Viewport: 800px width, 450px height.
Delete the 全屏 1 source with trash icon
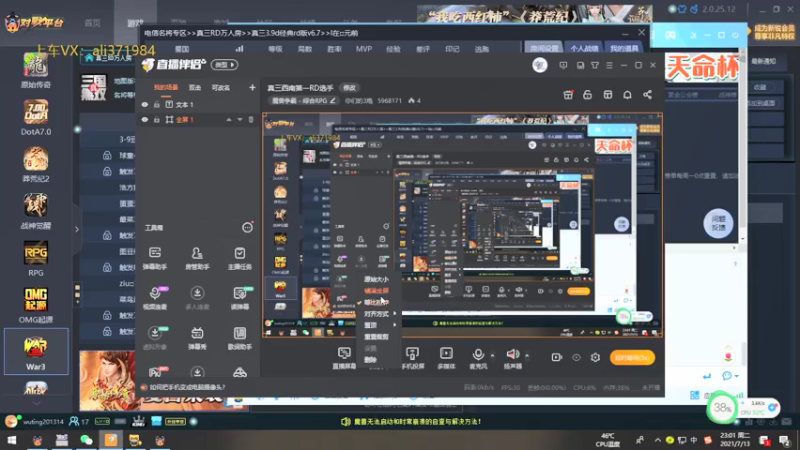[251, 119]
